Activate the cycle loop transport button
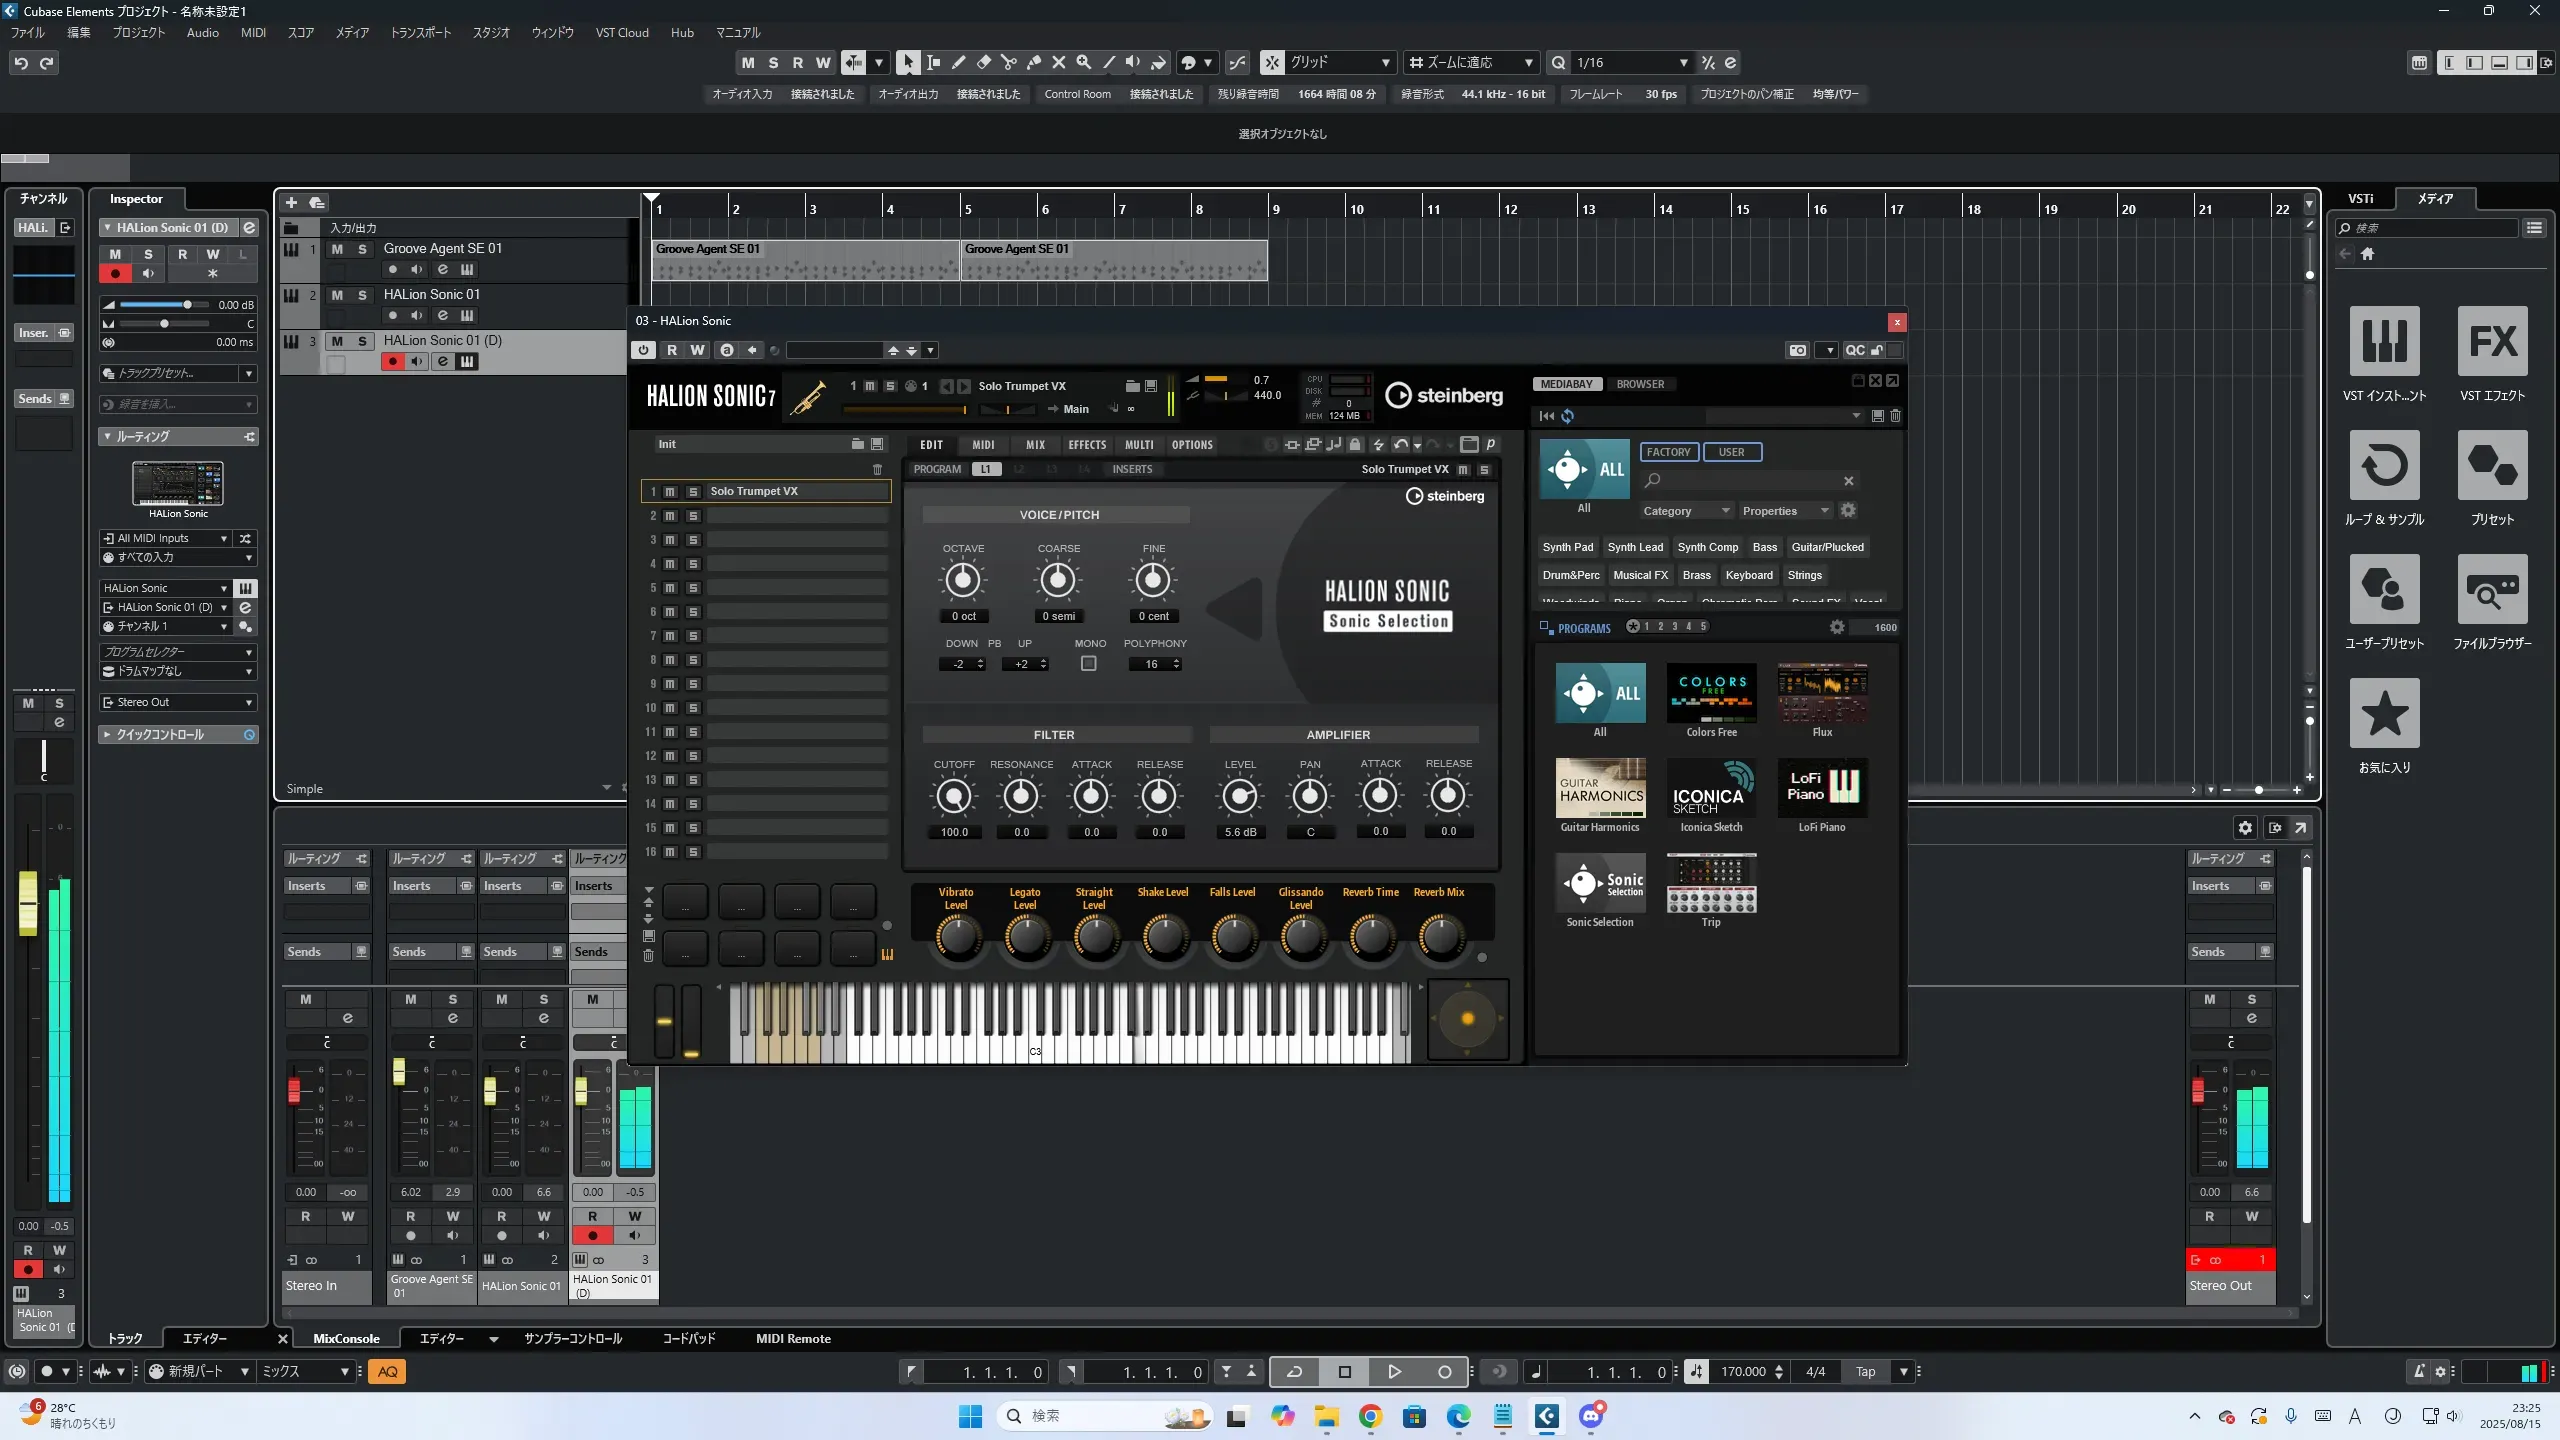2560x1440 pixels. coord(1294,1372)
